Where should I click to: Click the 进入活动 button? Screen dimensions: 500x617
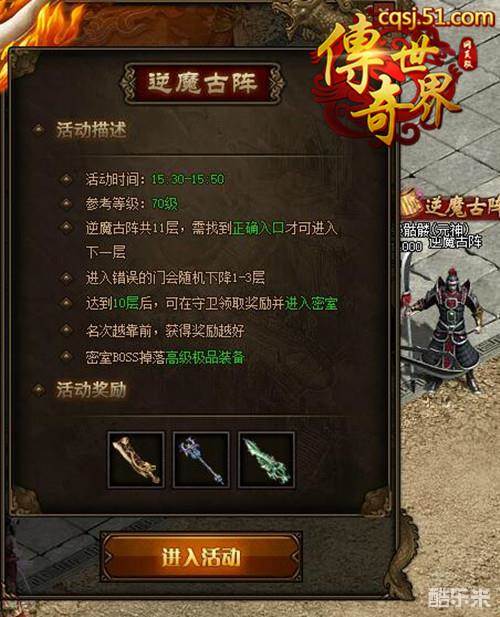point(201,556)
